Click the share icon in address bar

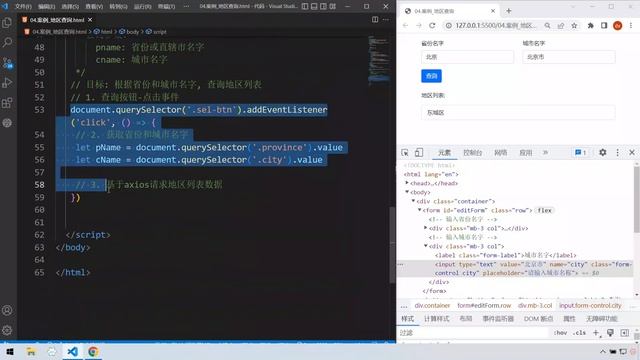pyautogui.click(x=561, y=25)
